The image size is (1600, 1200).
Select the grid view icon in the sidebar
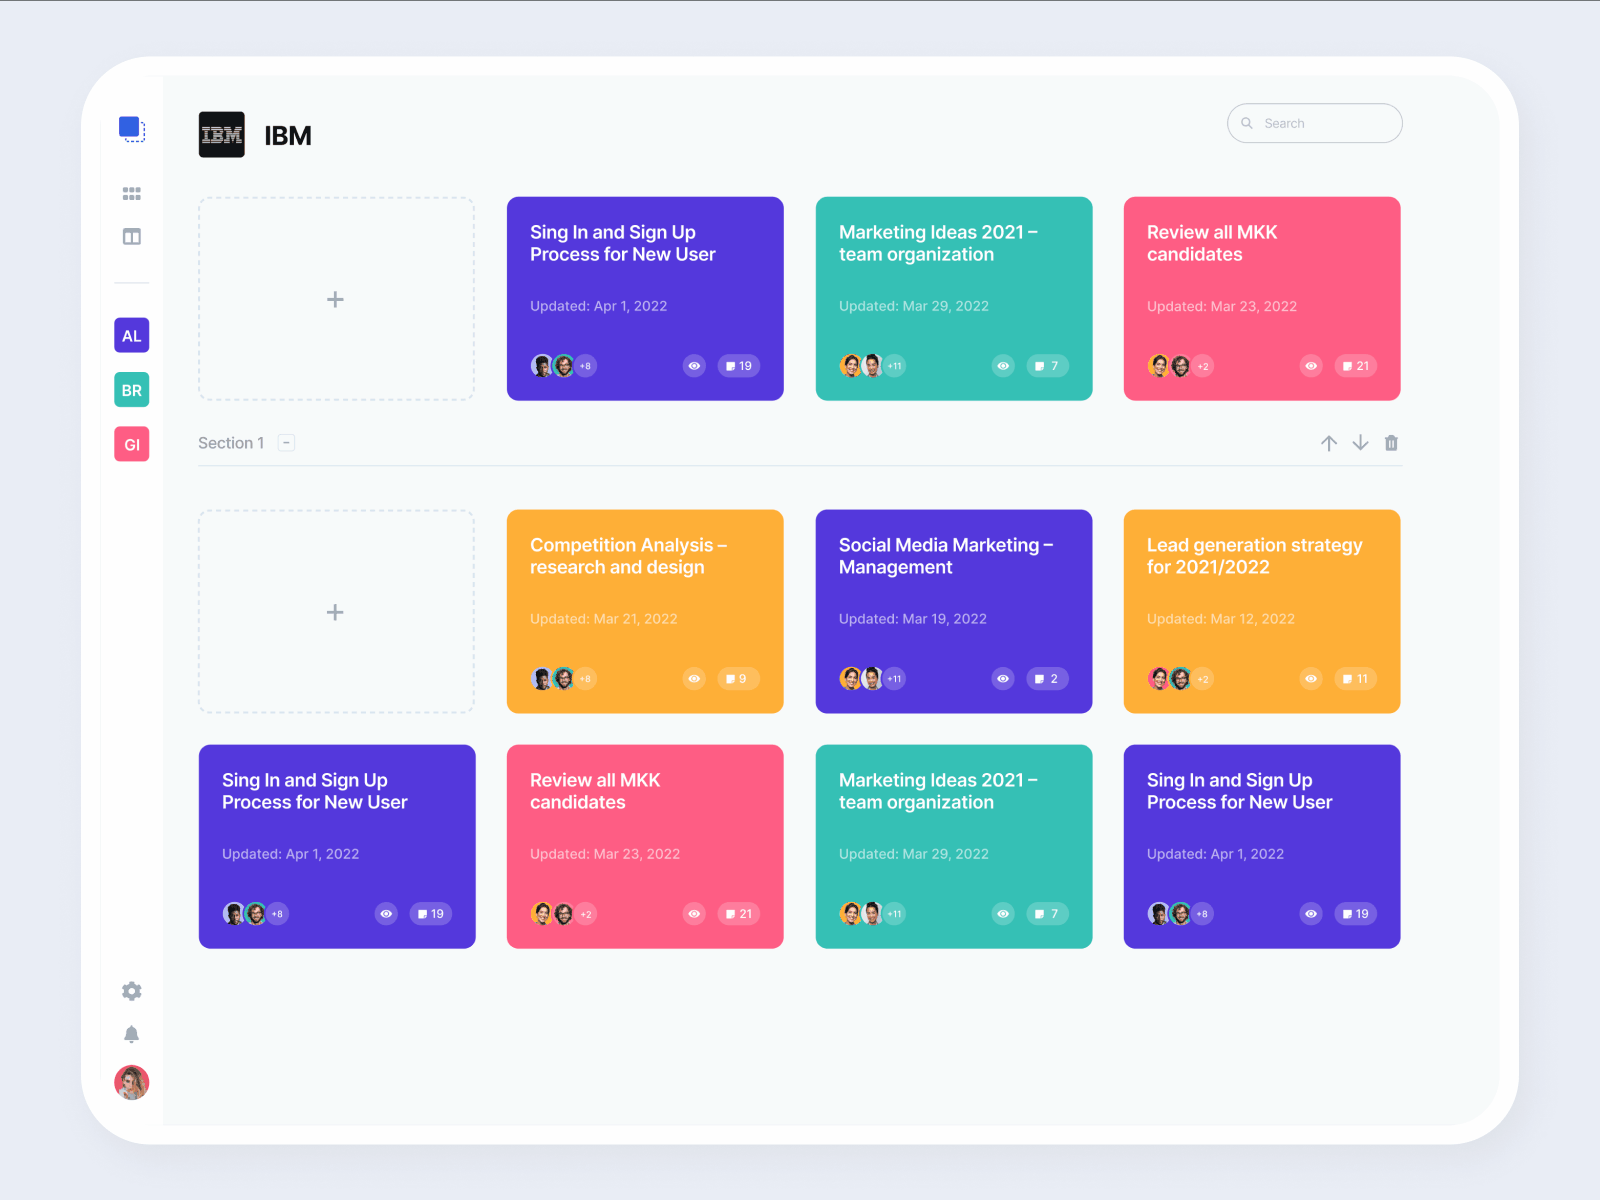pyautogui.click(x=131, y=193)
